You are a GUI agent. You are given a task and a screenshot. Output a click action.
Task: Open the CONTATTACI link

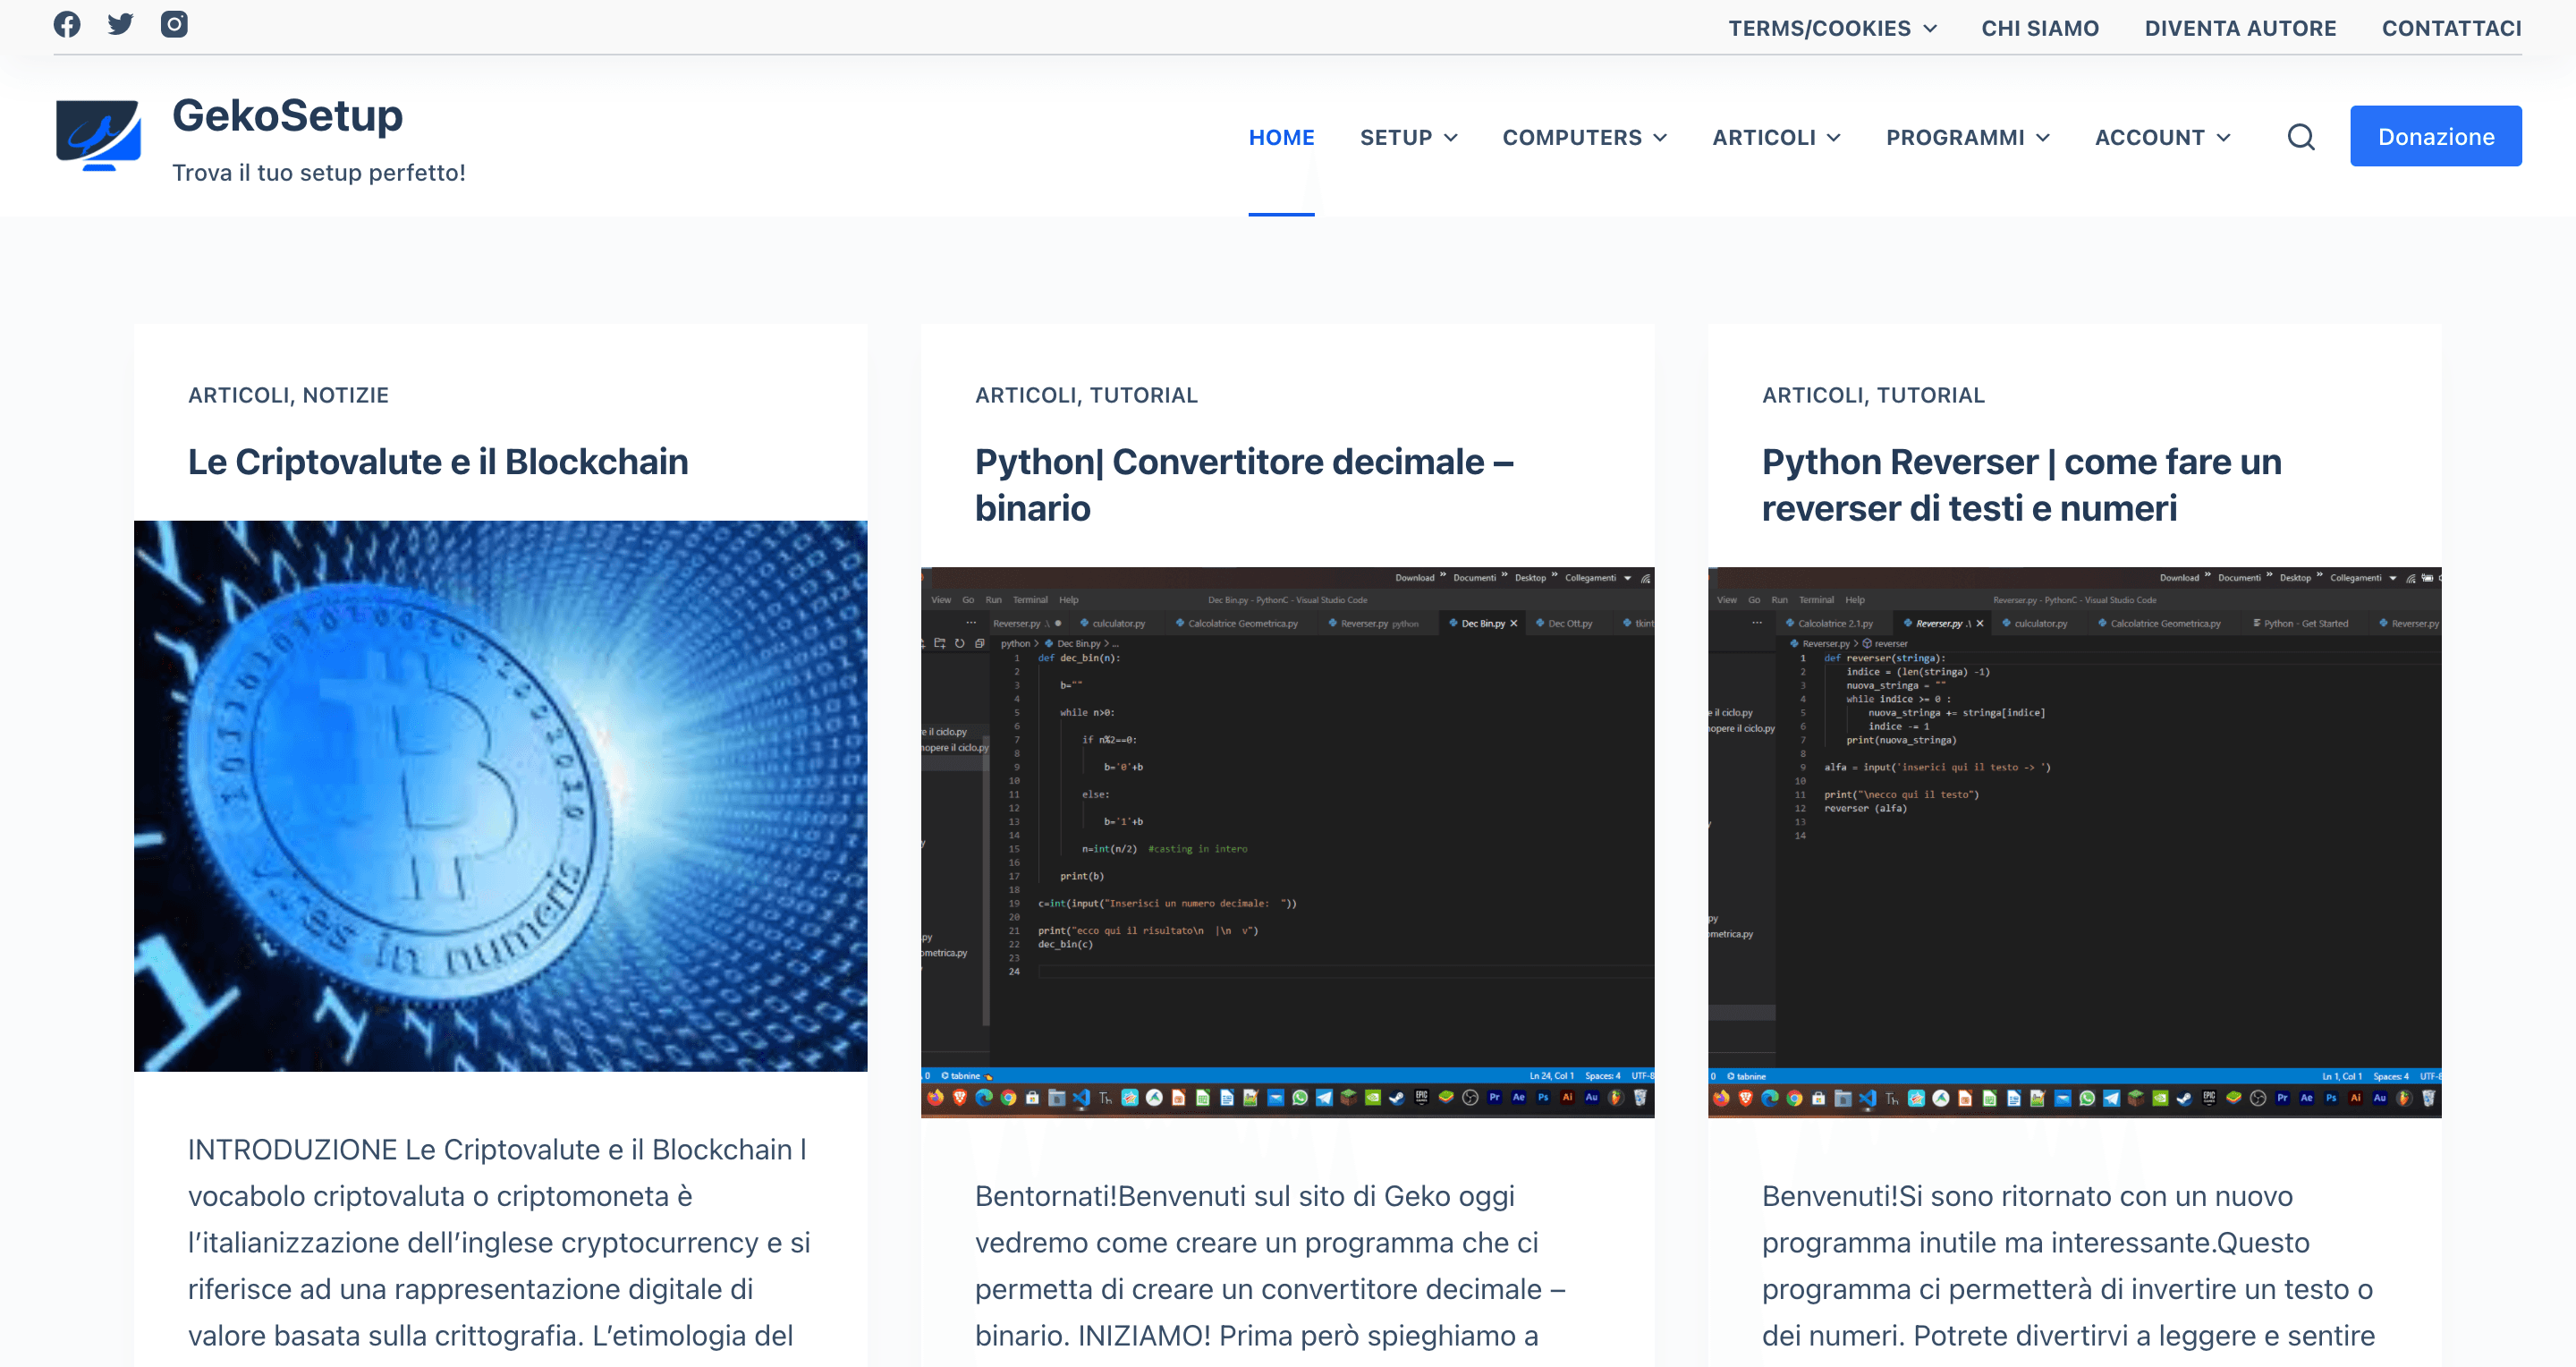pos(2451,28)
